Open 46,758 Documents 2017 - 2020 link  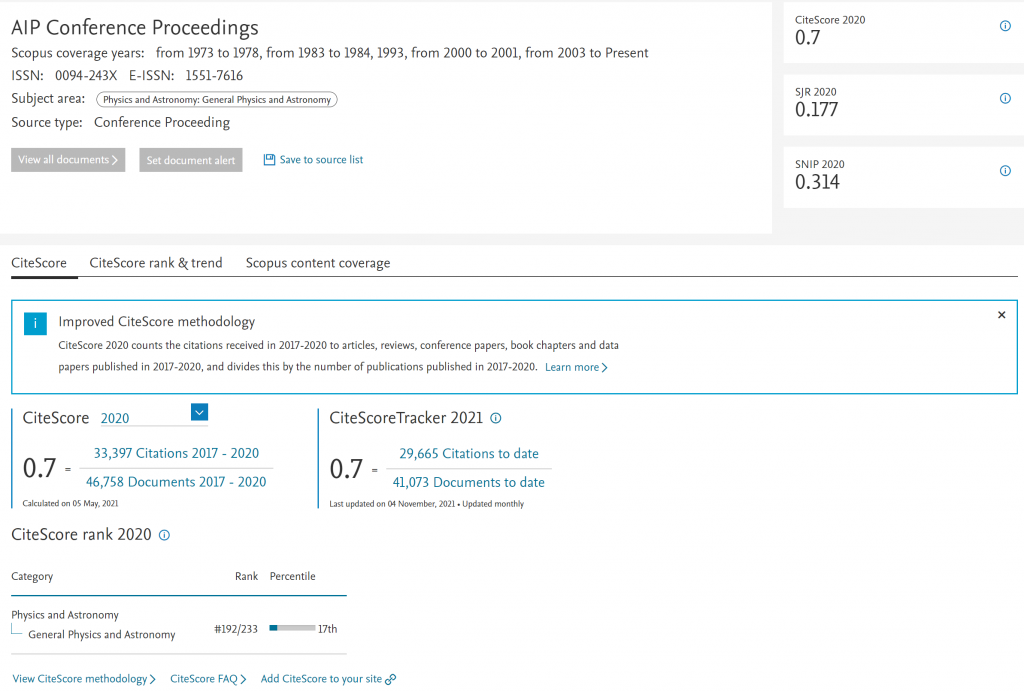[176, 482]
